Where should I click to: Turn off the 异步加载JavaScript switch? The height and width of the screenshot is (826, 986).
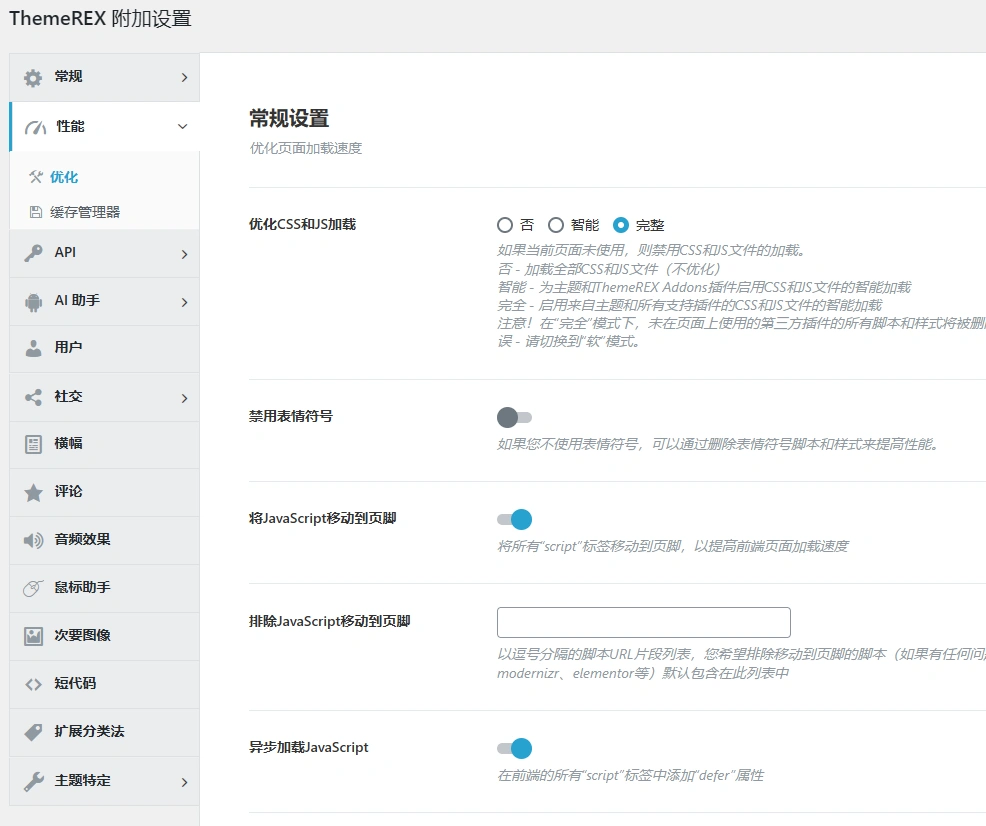(514, 747)
